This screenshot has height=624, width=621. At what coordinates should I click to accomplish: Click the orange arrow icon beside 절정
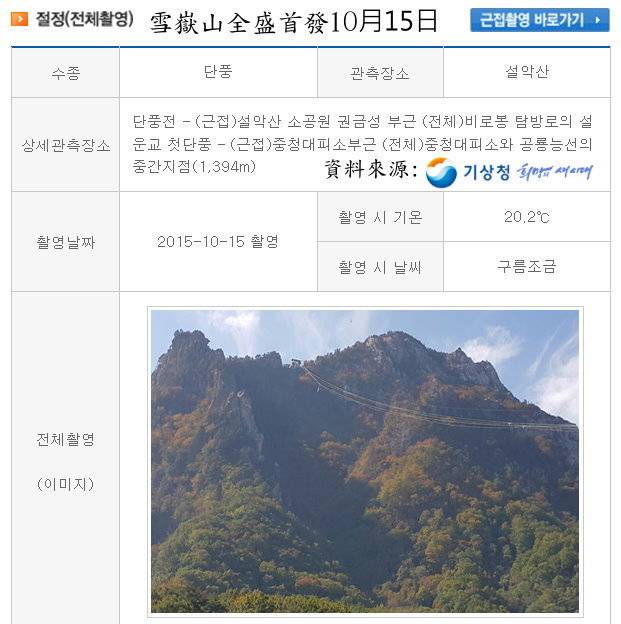[19, 19]
